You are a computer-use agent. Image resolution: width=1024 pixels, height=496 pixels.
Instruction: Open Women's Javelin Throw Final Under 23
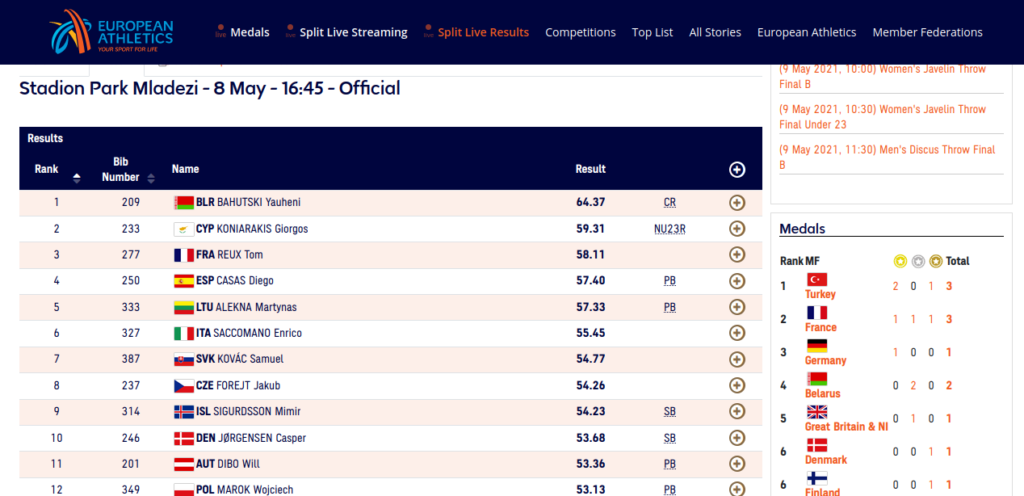[882, 117]
